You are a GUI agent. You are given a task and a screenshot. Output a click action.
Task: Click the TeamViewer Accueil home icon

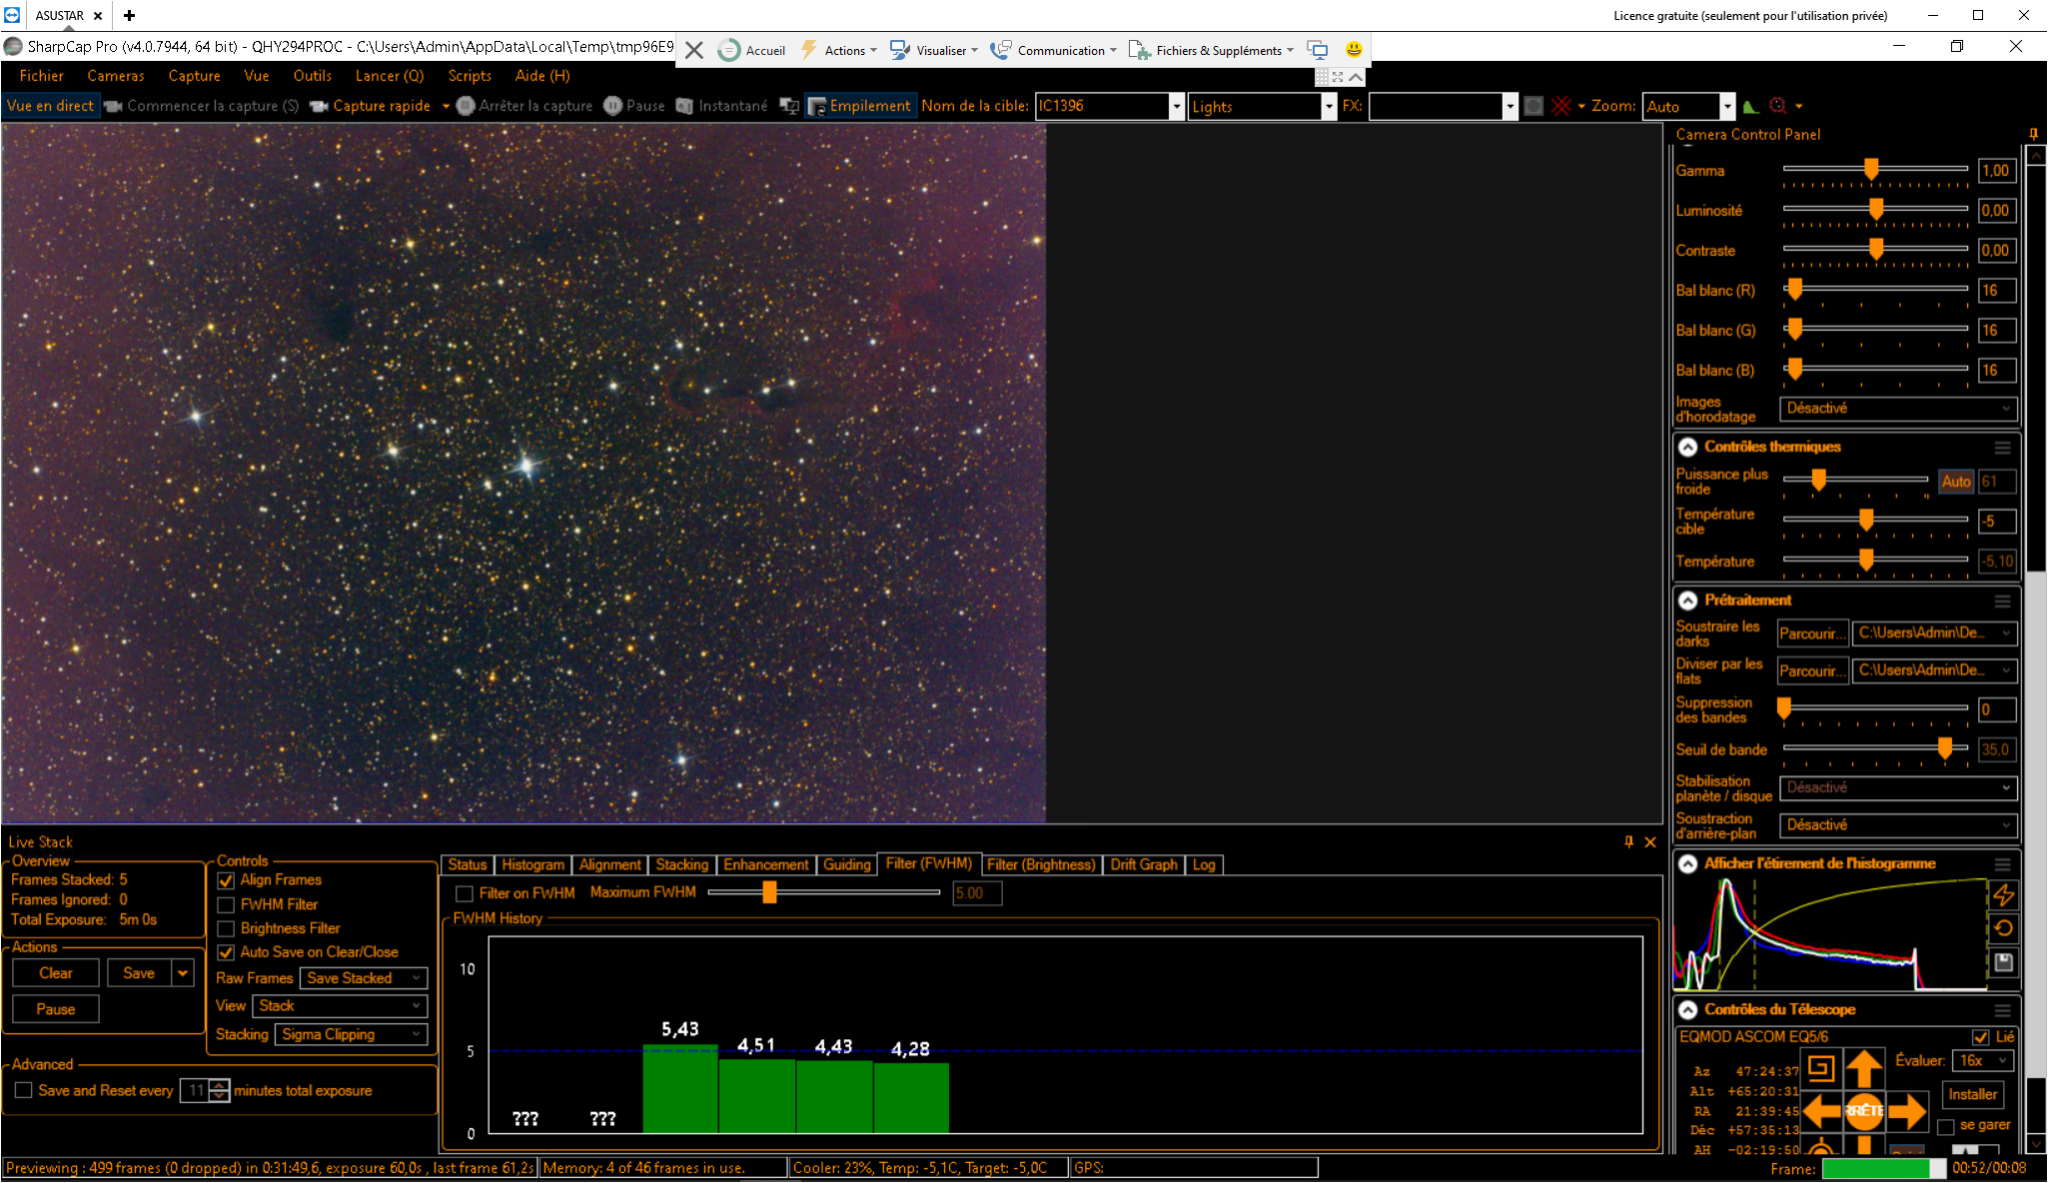(x=730, y=50)
